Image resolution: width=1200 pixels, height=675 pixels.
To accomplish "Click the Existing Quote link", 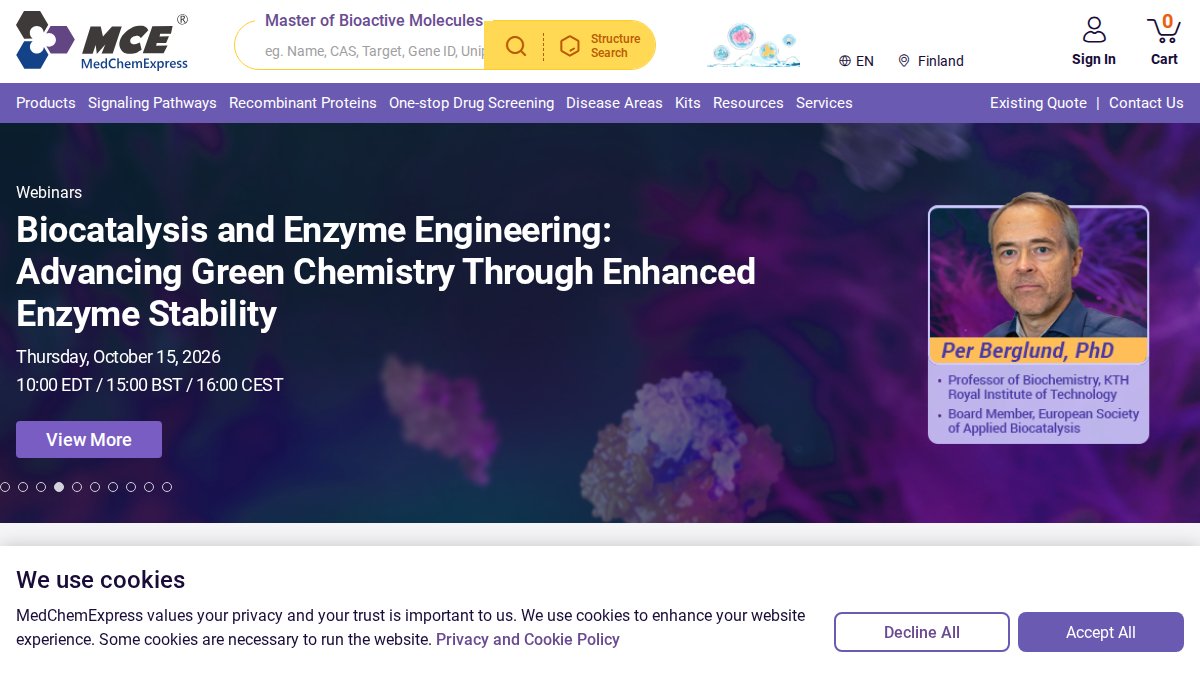I will pos(1038,103).
